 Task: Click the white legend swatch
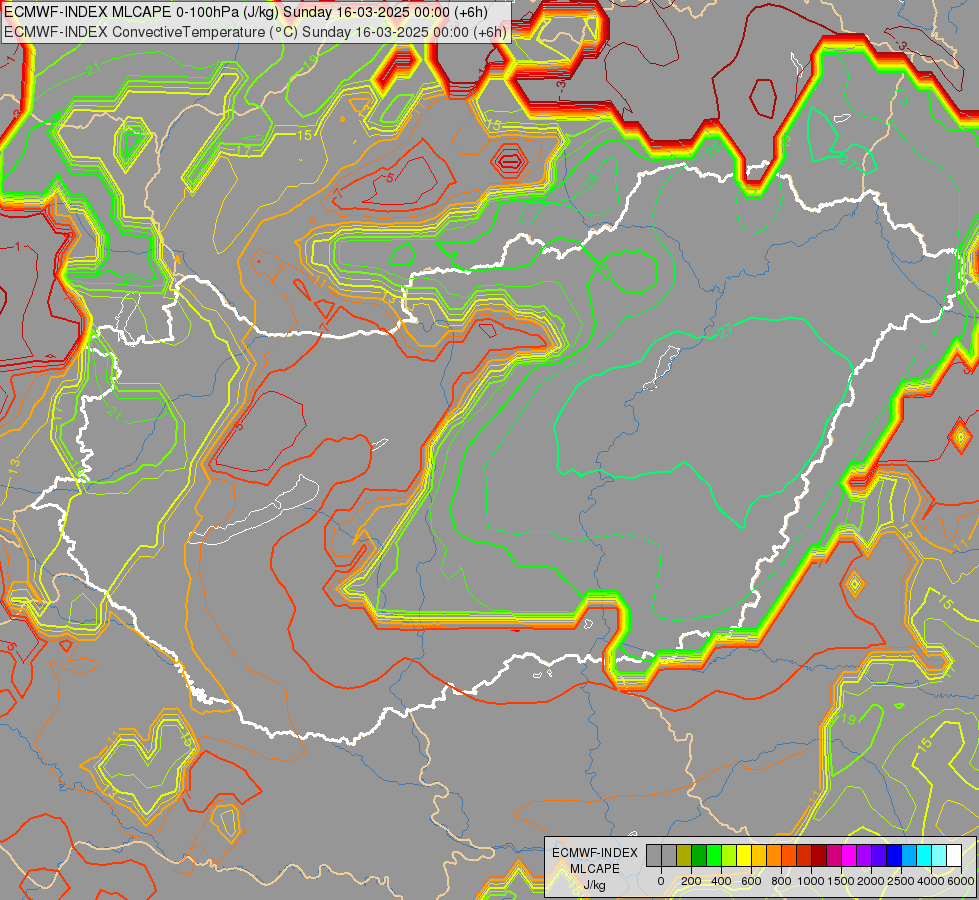(x=955, y=855)
